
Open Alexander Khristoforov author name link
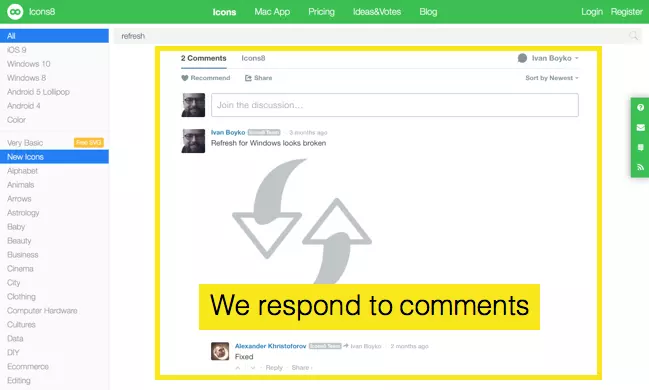pyautogui.click(x=271, y=346)
